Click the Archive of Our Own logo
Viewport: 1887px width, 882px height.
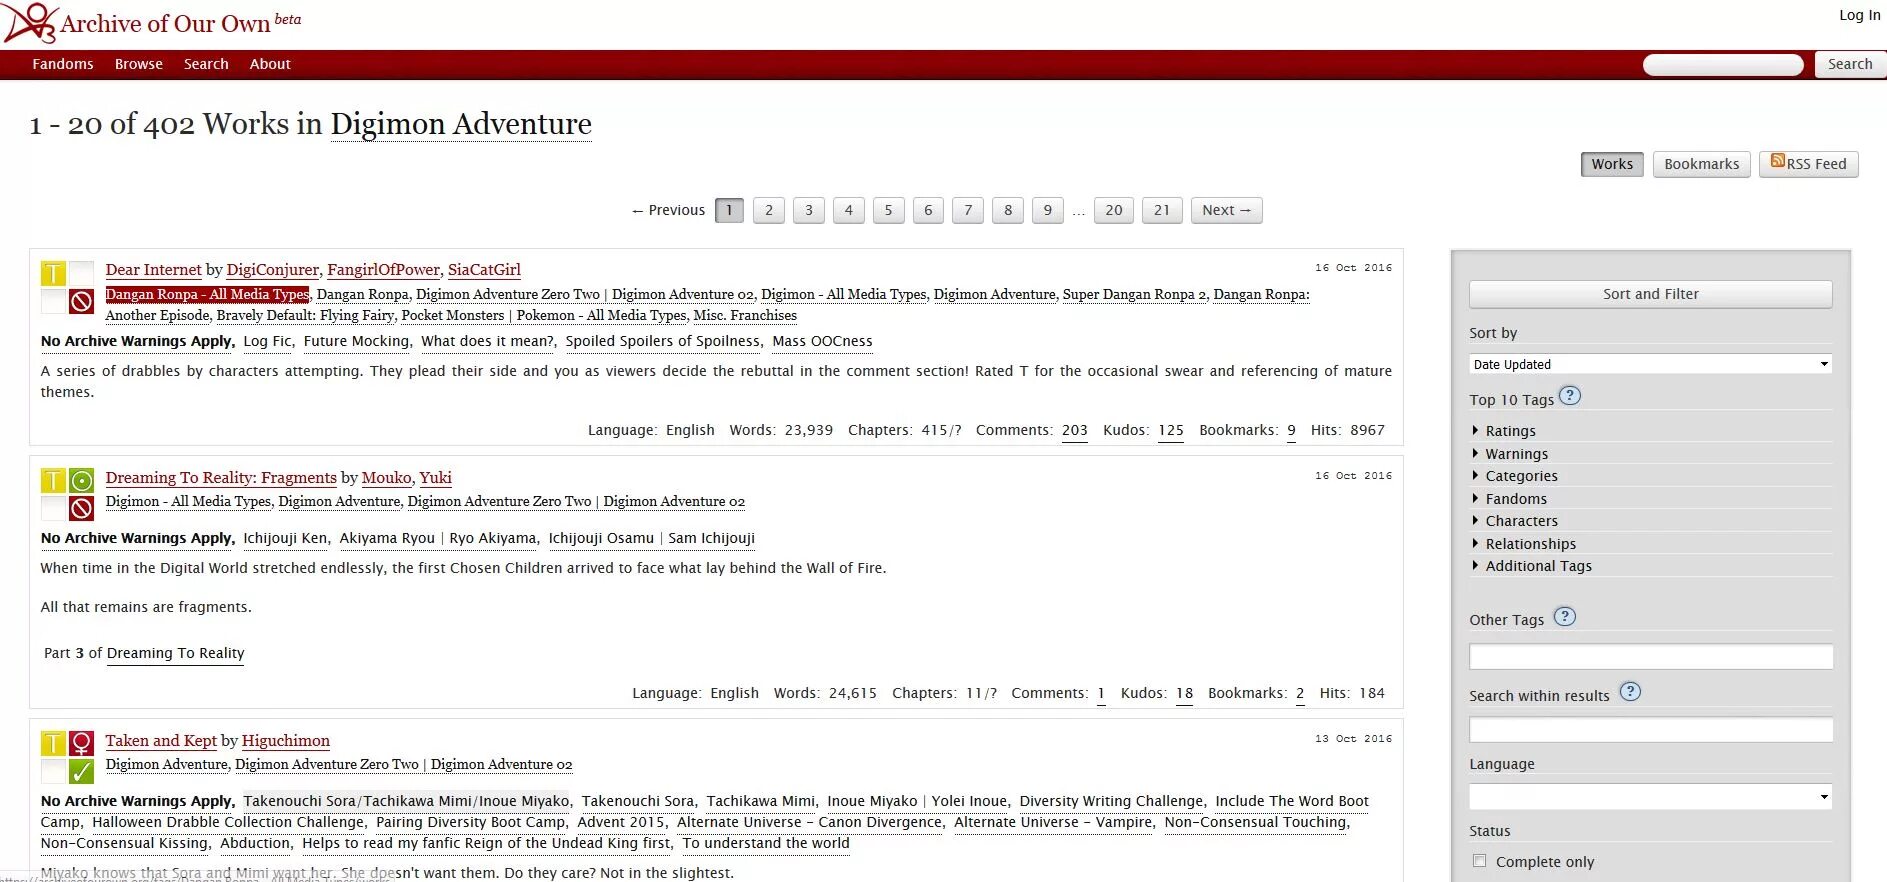coord(30,23)
